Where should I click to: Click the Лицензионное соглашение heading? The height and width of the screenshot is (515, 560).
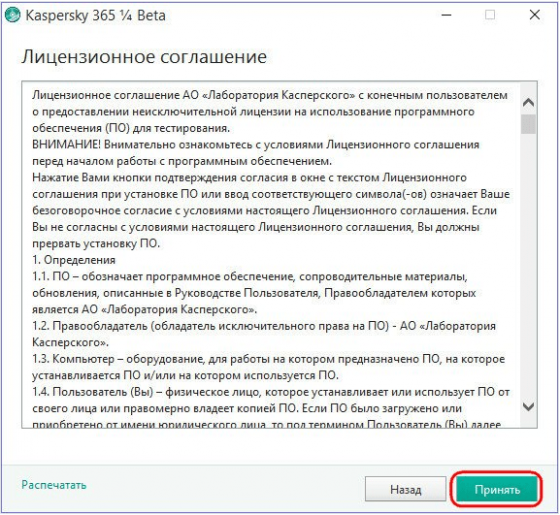point(144,57)
